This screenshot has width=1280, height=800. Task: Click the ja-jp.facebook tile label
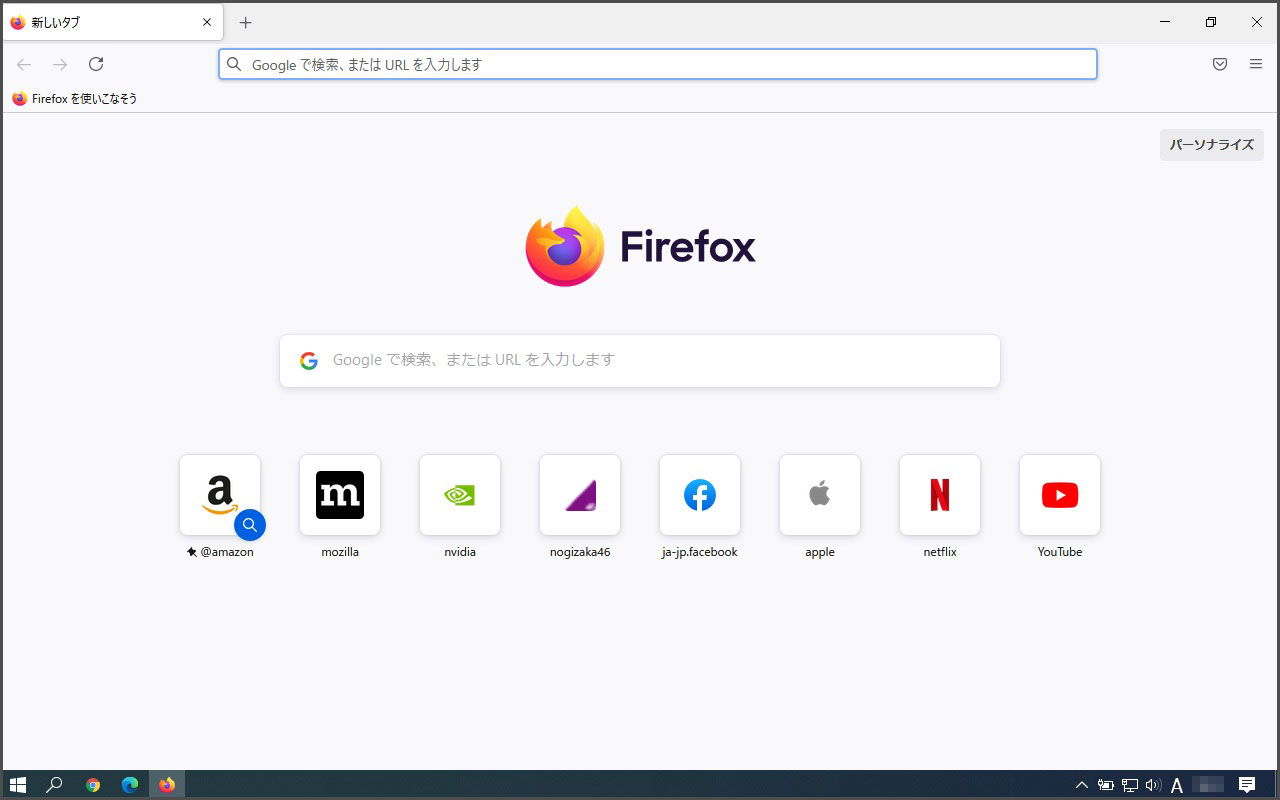tap(700, 552)
